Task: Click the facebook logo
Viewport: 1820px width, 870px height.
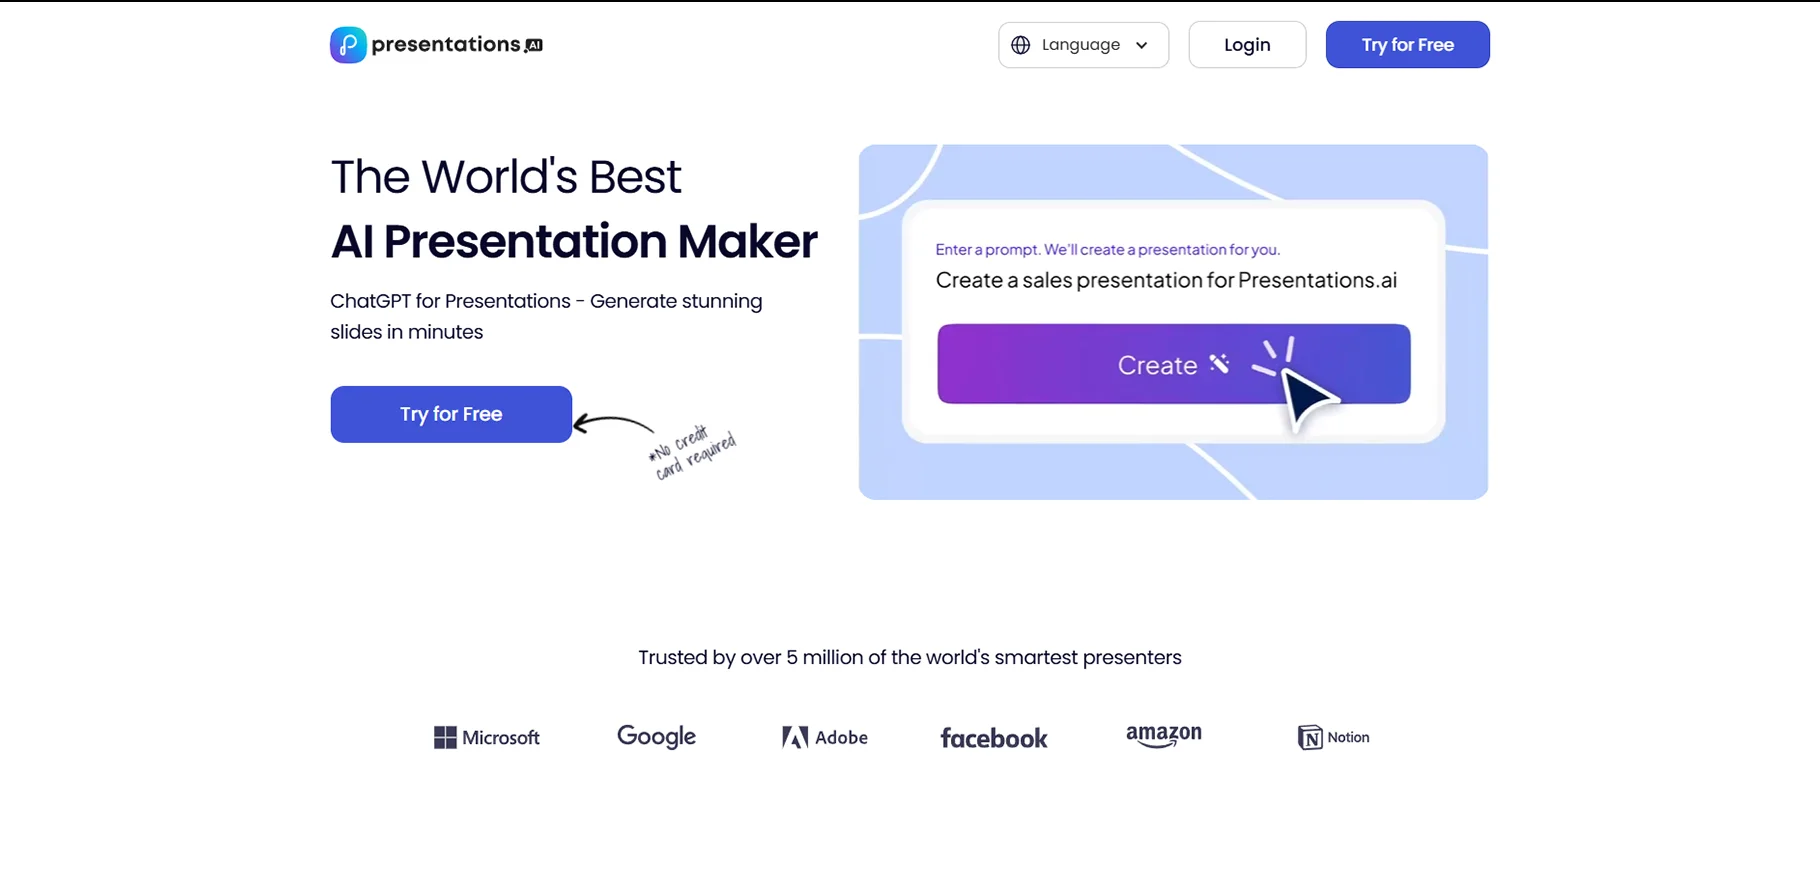Action: 993,738
